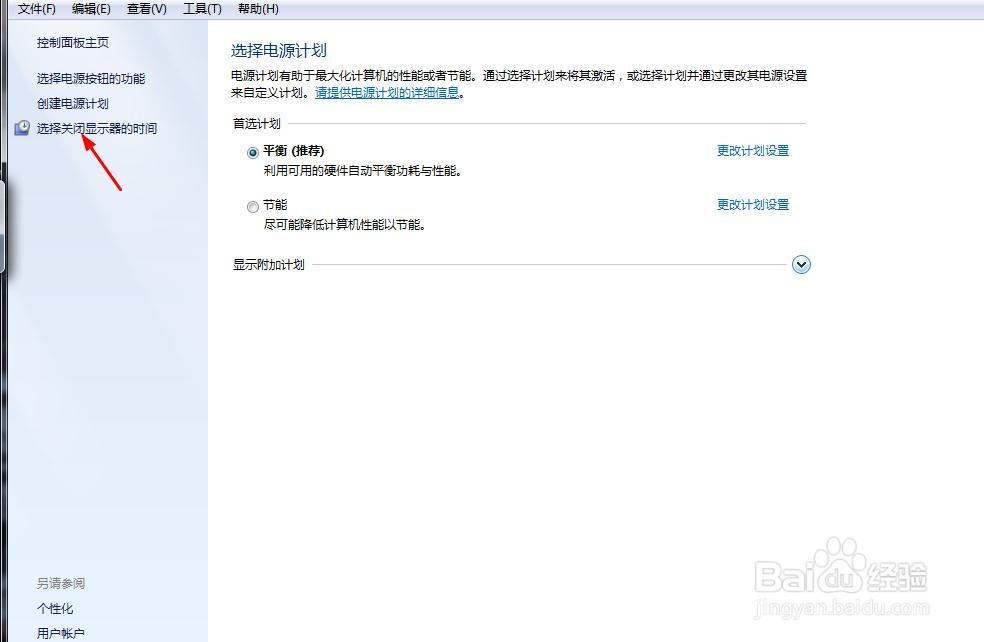更改"节能"计划的计划设置
The width and height of the screenshot is (984, 642).
coord(752,204)
